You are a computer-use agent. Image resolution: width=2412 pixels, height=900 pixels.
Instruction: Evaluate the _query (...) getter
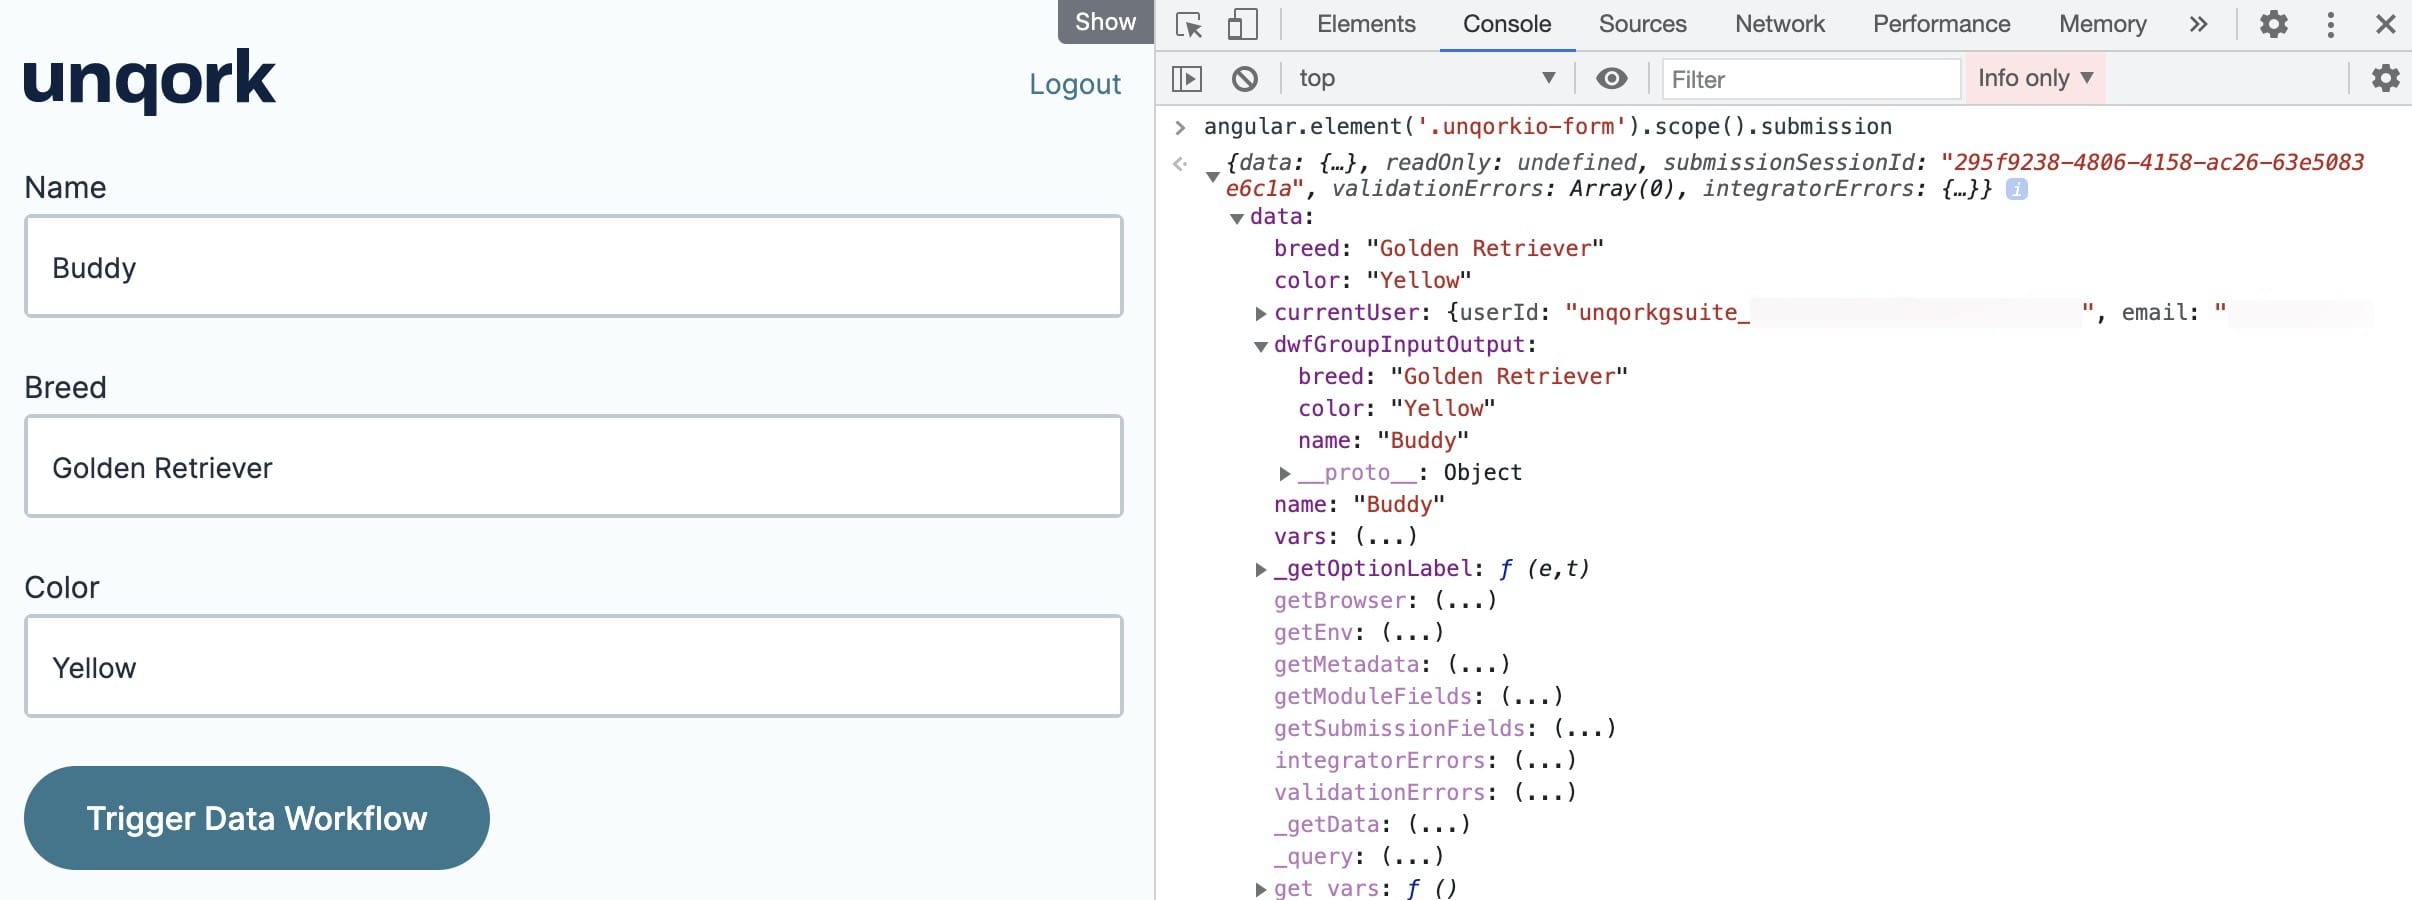tap(1412, 857)
